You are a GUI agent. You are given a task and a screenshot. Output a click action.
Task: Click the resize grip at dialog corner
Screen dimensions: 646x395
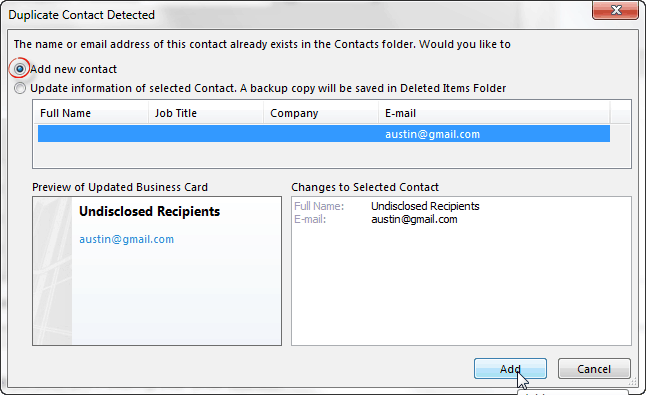[x=630, y=382]
